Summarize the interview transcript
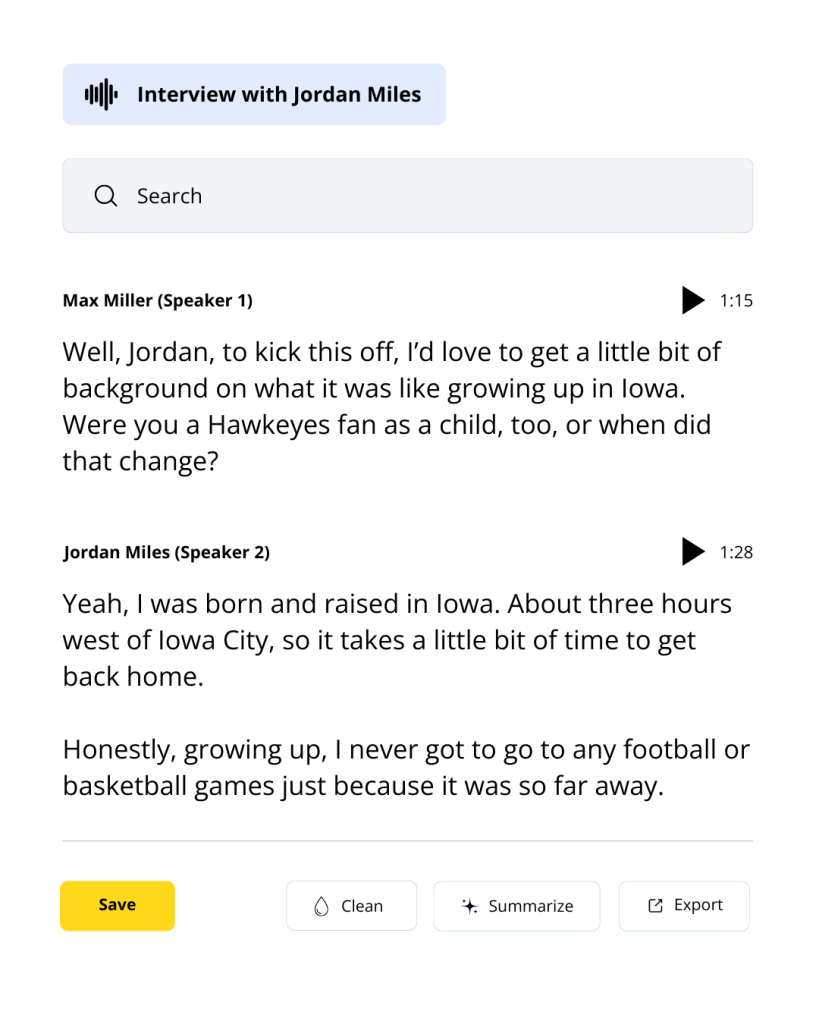This screenshot has height=1024, width=819. click(517, 906)
